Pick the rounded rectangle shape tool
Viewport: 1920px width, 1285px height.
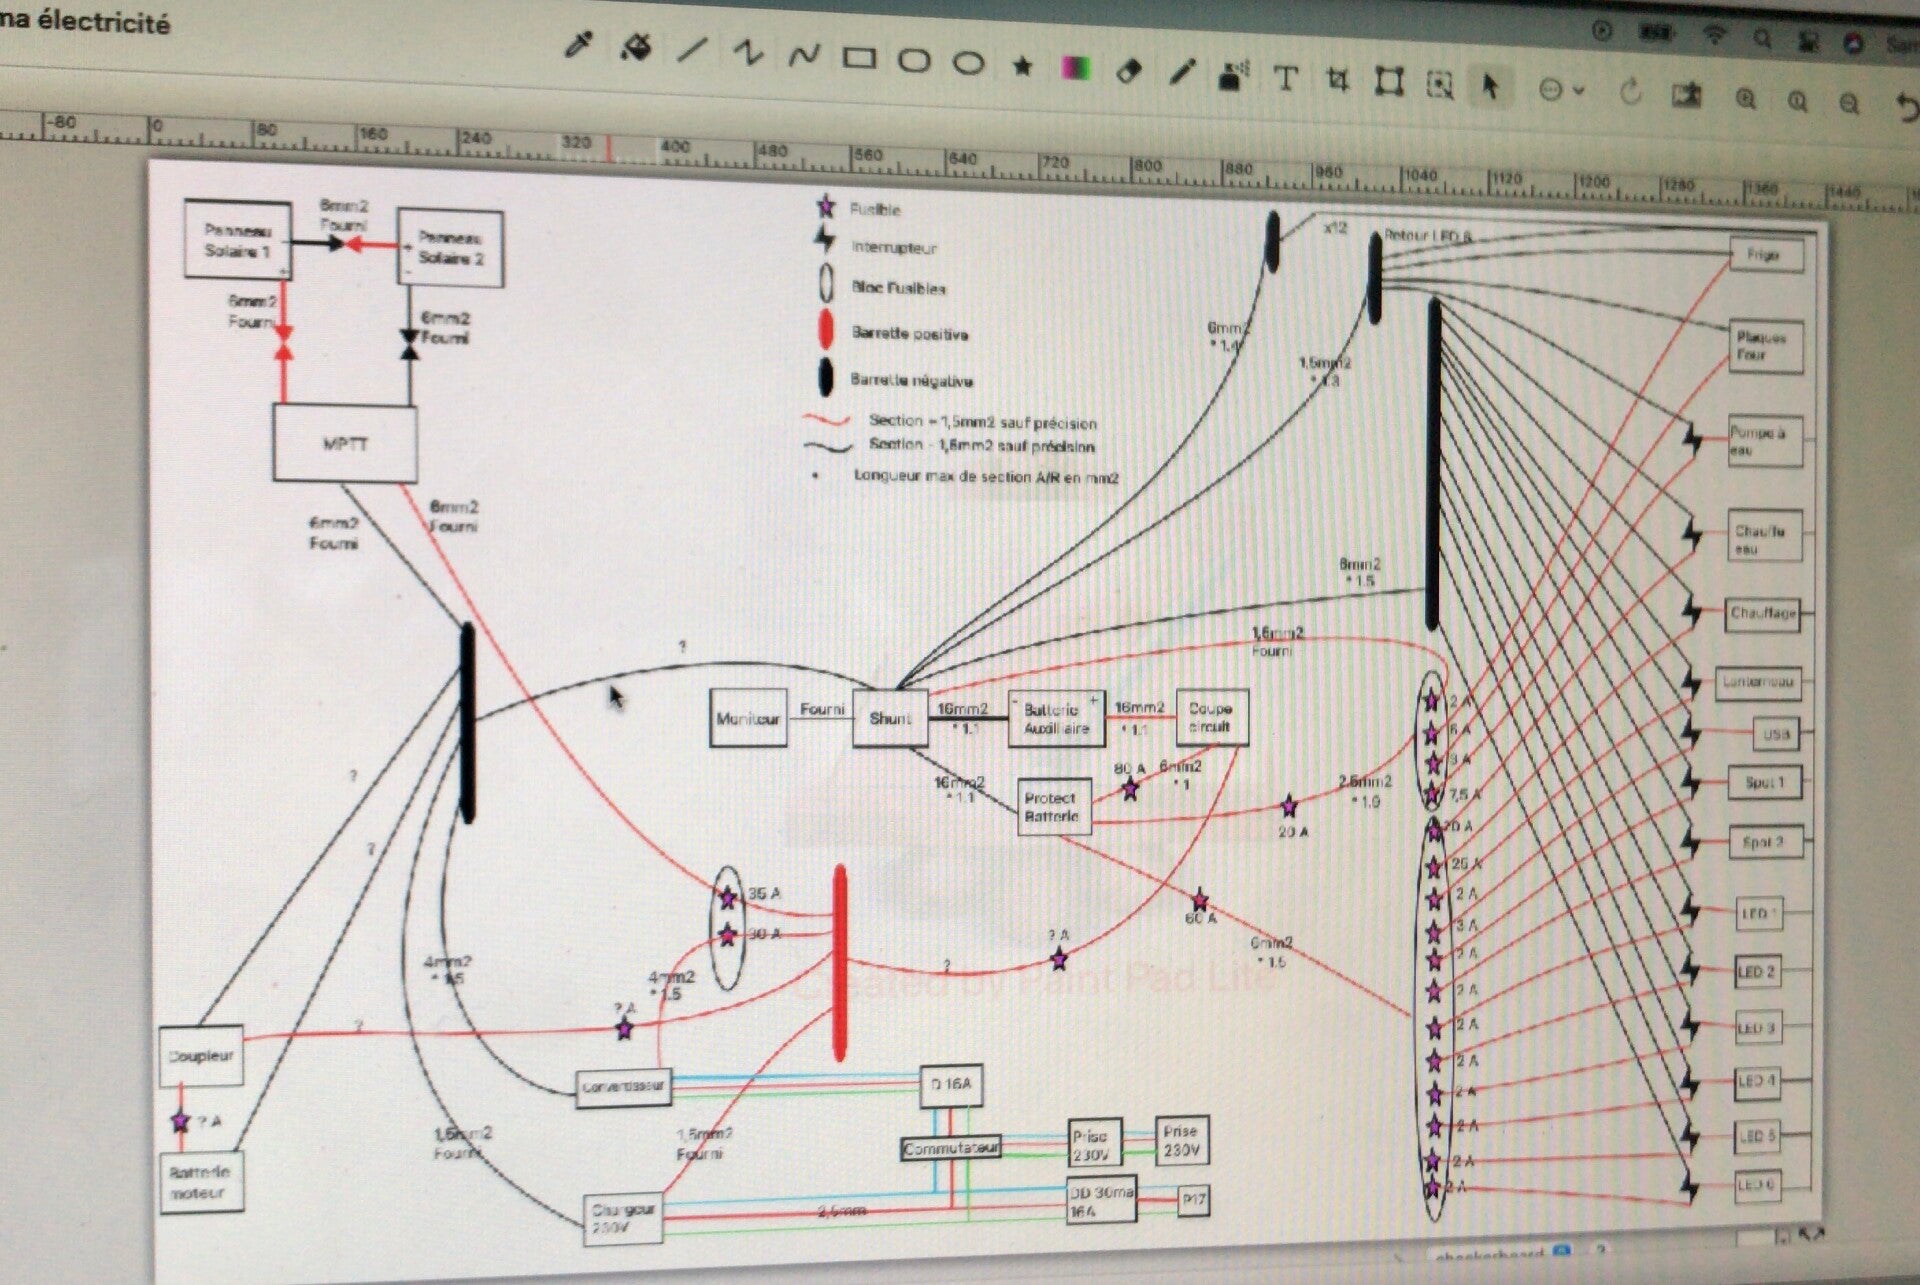pyautogui.click(x=913, y=61)
